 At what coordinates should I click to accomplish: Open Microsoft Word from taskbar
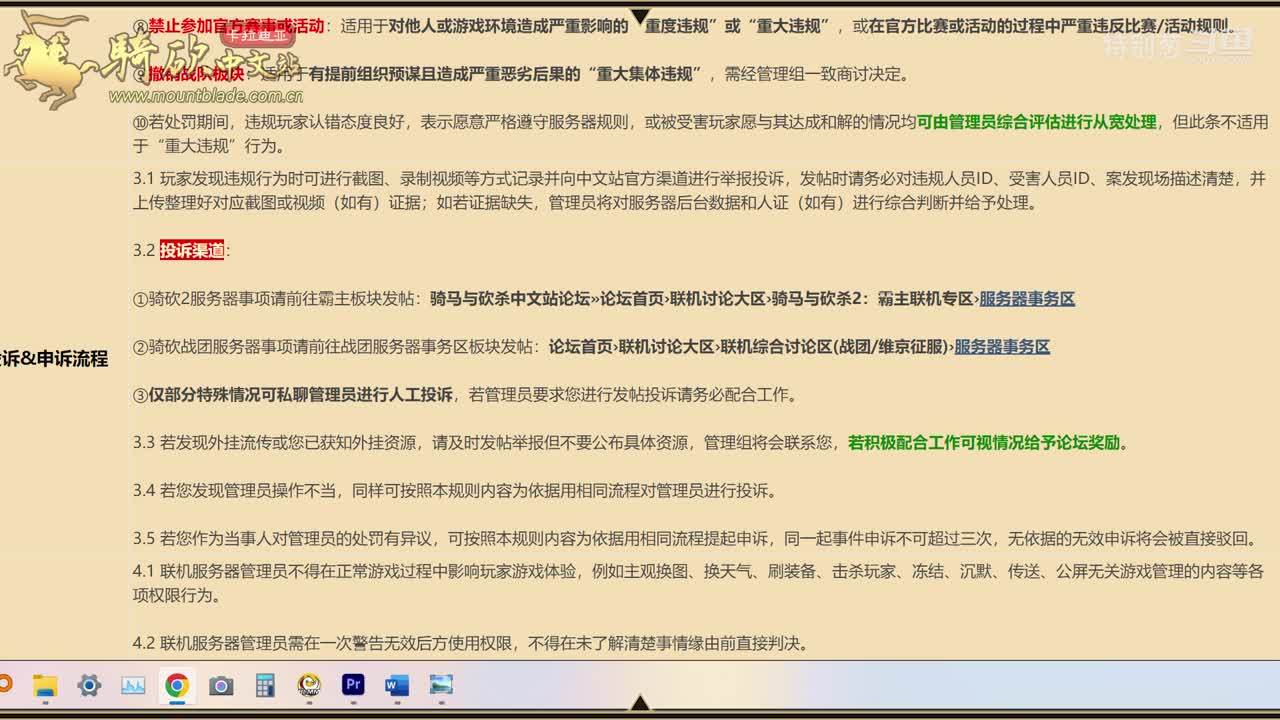[397, 685]
